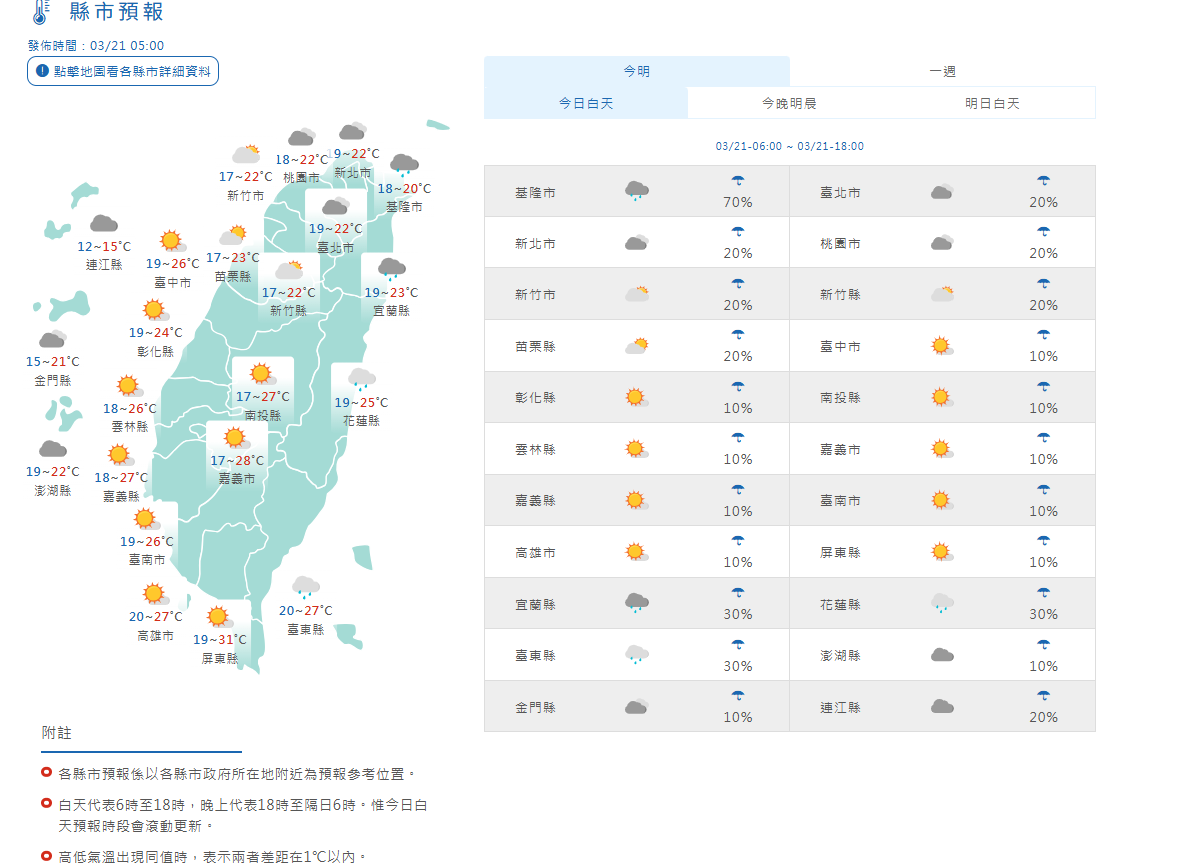Viewport: 1178px width, 868px height.
Task: Click the sunny icon above Taichung on map
Action: (x=171, y=241)
